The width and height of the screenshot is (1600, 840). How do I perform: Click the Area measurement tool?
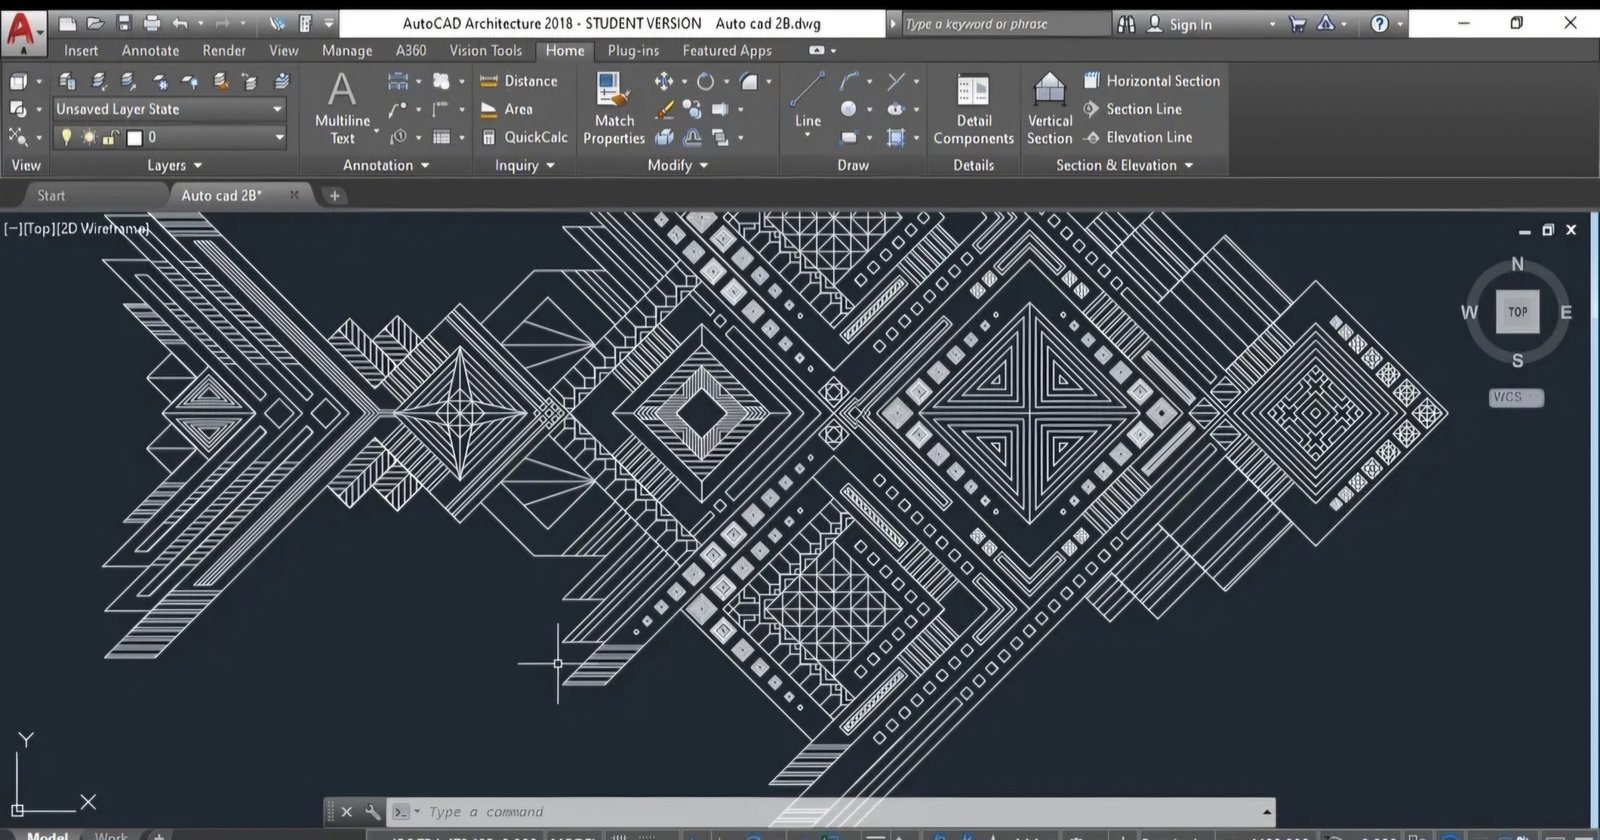click(507, 109)
